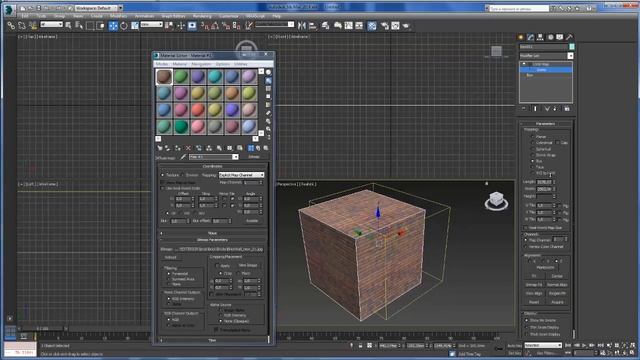Activate the Select and Move tool
Viewport: 640px width, 360px height.
click(x=113, y=26)
